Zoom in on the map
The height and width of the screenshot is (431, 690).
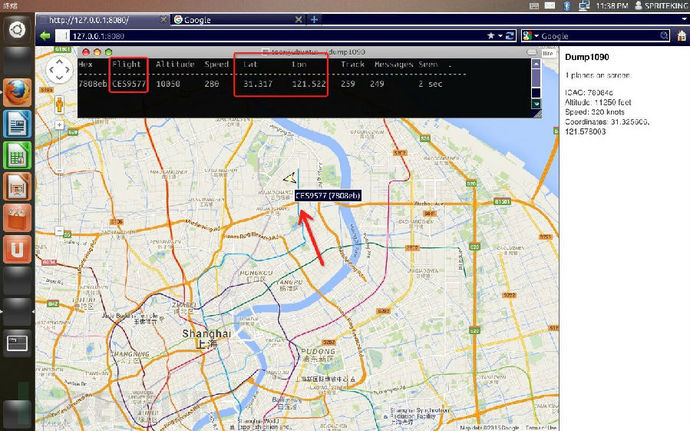pos(59,125)
